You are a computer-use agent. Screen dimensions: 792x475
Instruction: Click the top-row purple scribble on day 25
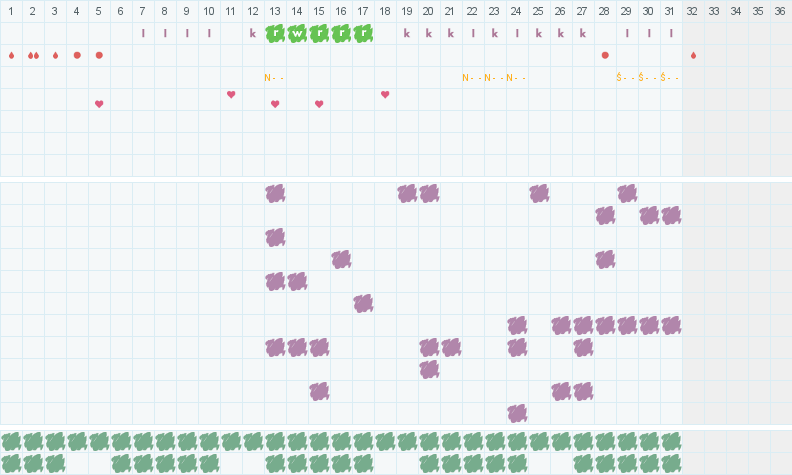point(539,193)
